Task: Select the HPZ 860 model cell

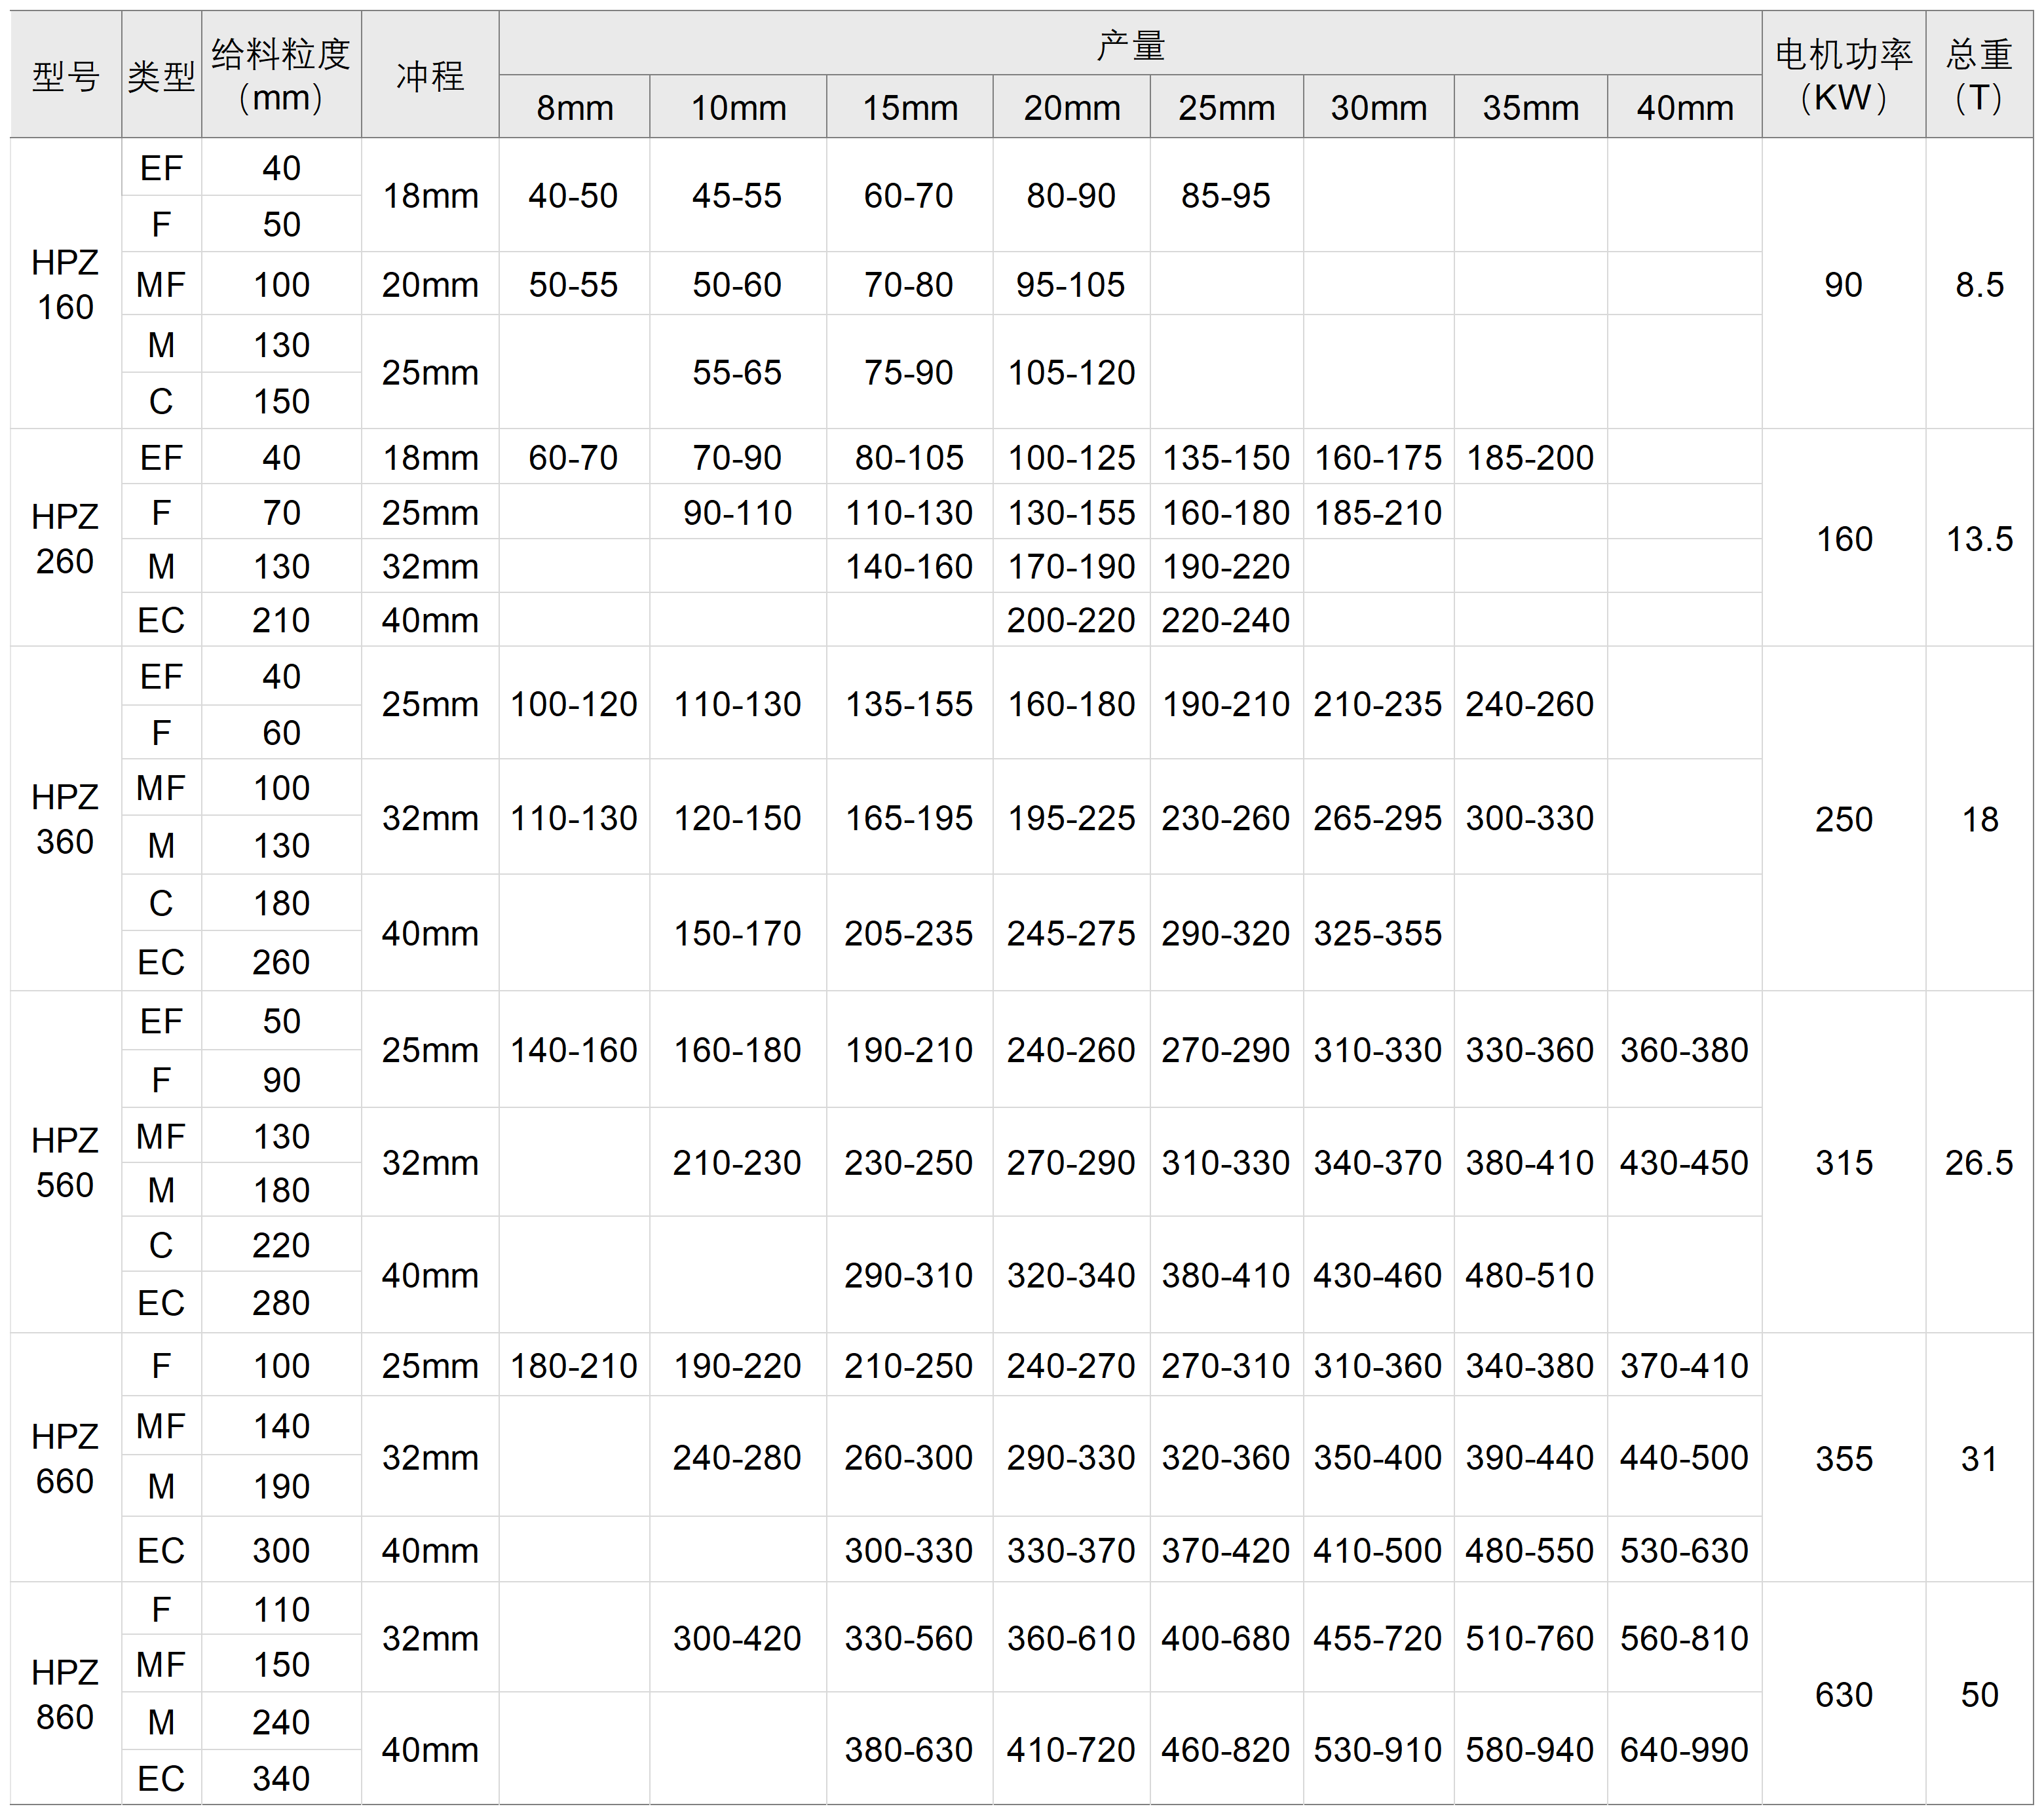Action: point(65,1694)
